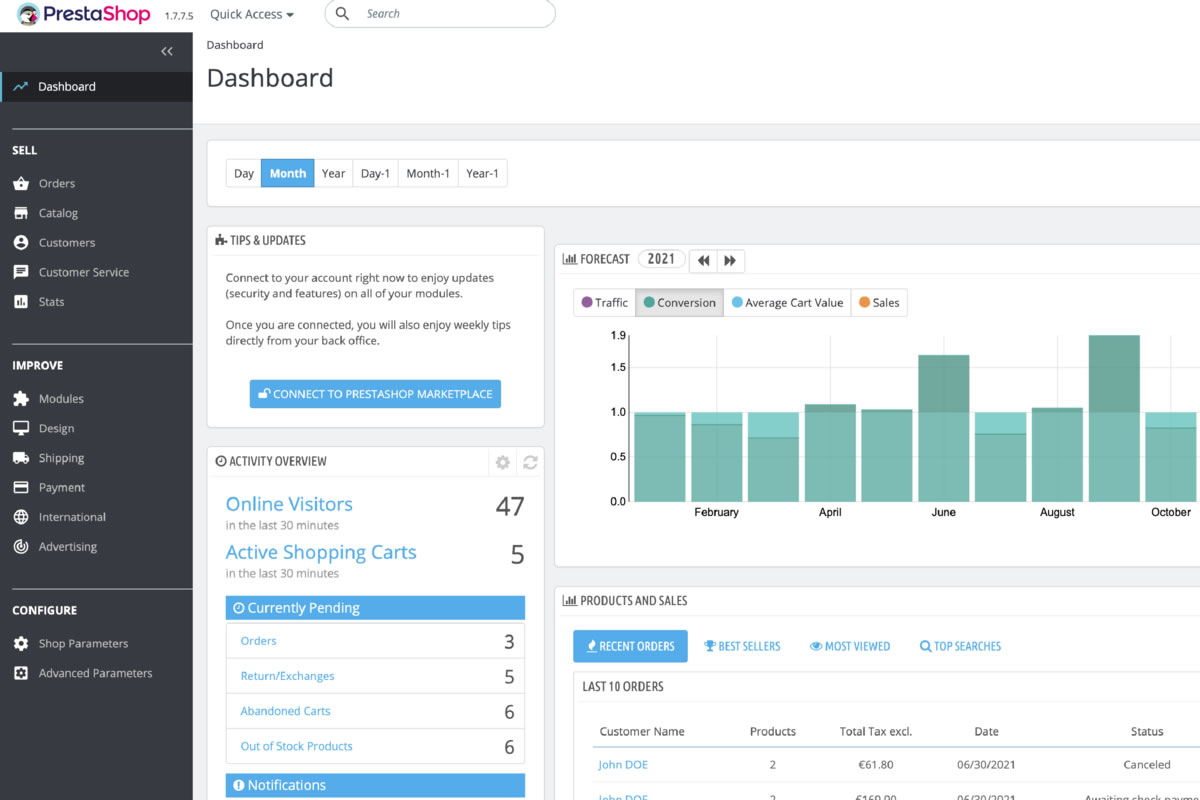1200x800 pixels.
Task: Click Connect to PrestaShop Marketplace button
Action: click(x=375, y=394)
